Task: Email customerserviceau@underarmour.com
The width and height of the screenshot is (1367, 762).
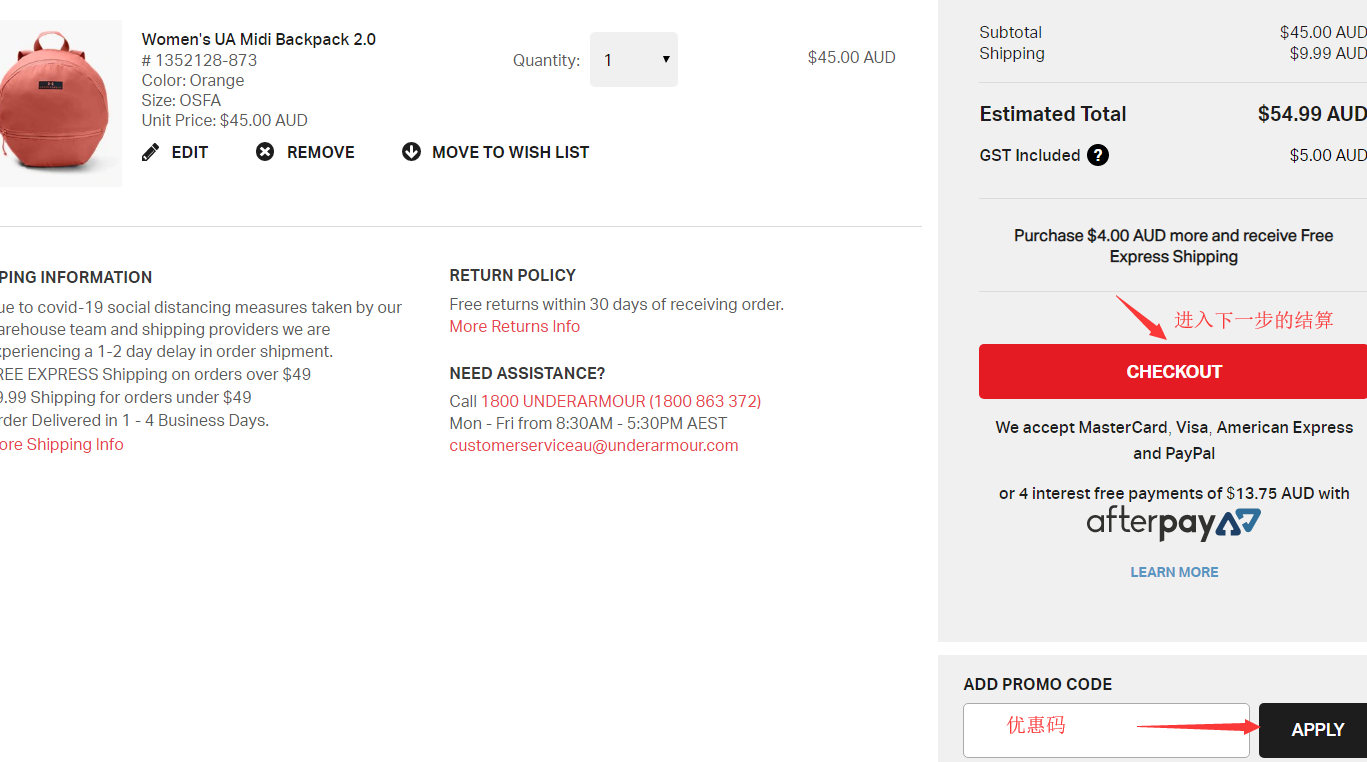Action: (594, 446)
